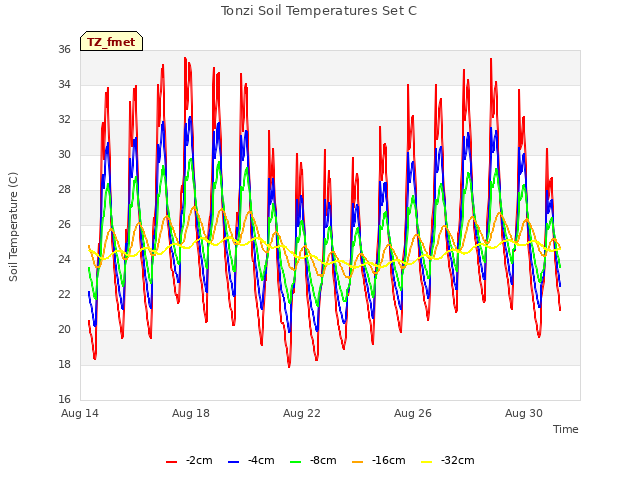Select the chart title Tonzi Soil Temperatures Set C
The width and height of the screenshot is (640, 480).
[319, 11]
